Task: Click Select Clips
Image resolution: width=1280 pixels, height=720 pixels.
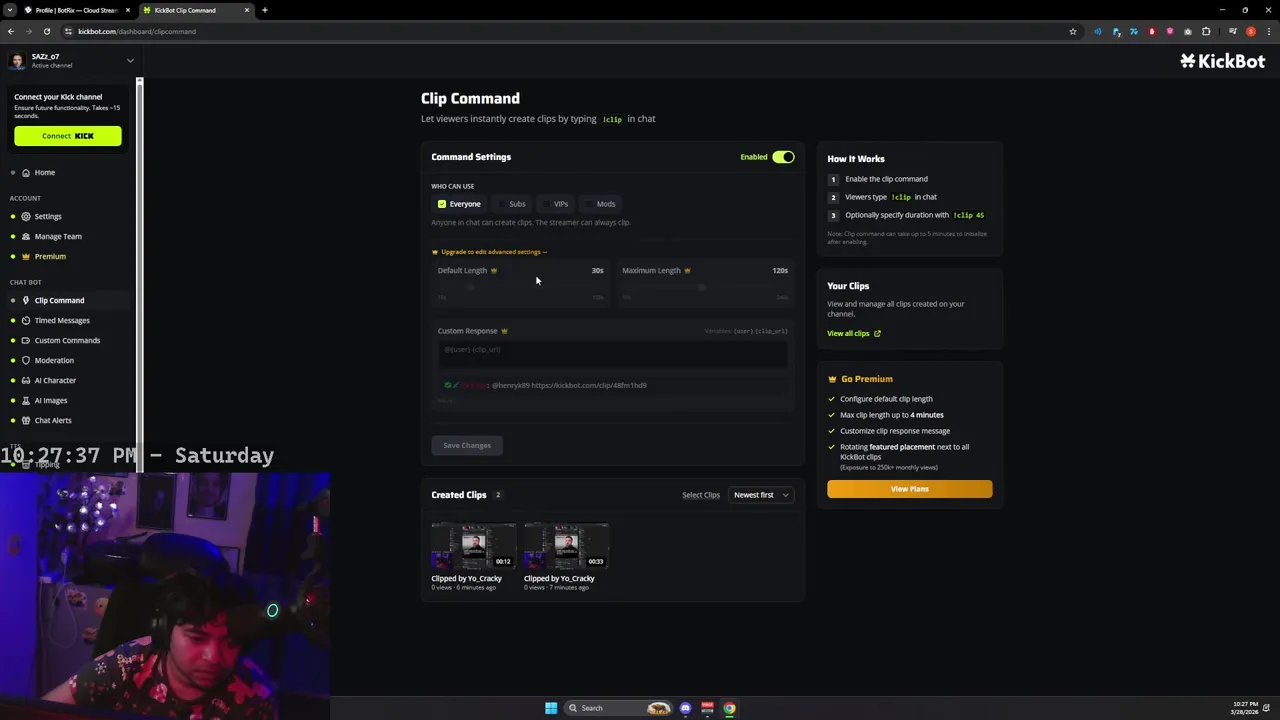Action: [x=701, y=495]
